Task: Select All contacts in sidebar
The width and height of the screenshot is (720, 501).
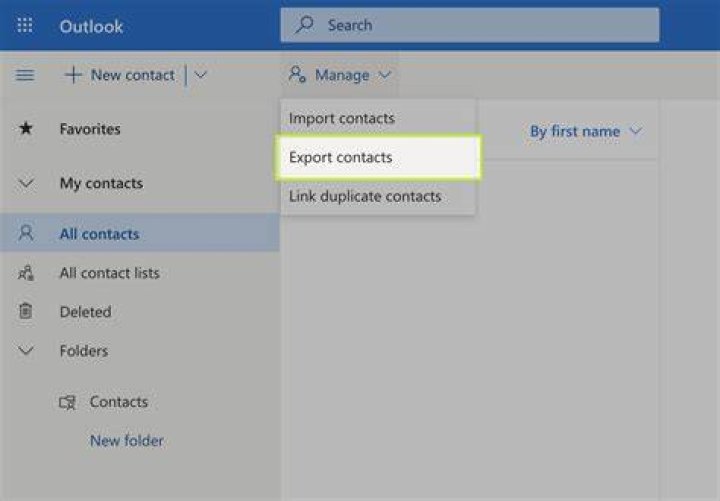Action: pyautogui.click(x=140, y=232)
